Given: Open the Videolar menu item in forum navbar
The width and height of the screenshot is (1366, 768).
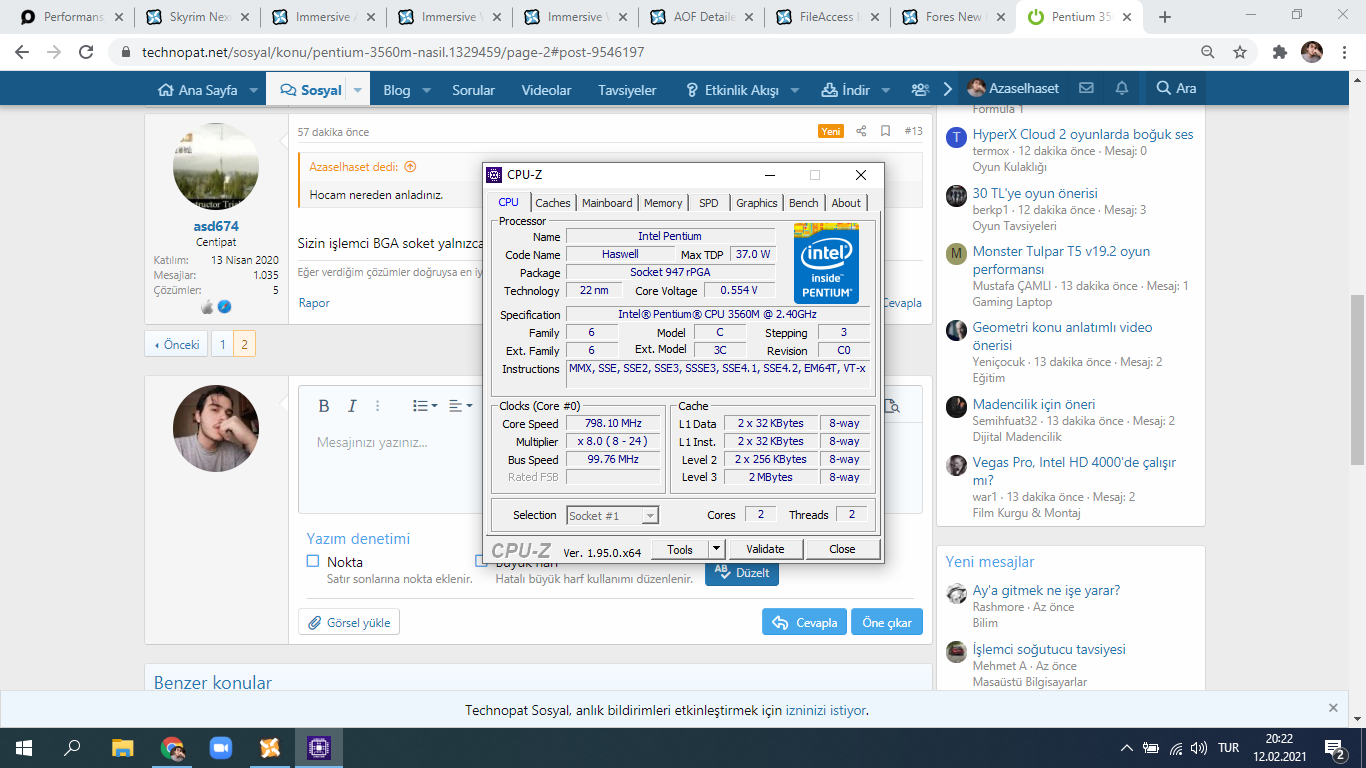Looking at the screenshot, I should click(x=546, y=90).
